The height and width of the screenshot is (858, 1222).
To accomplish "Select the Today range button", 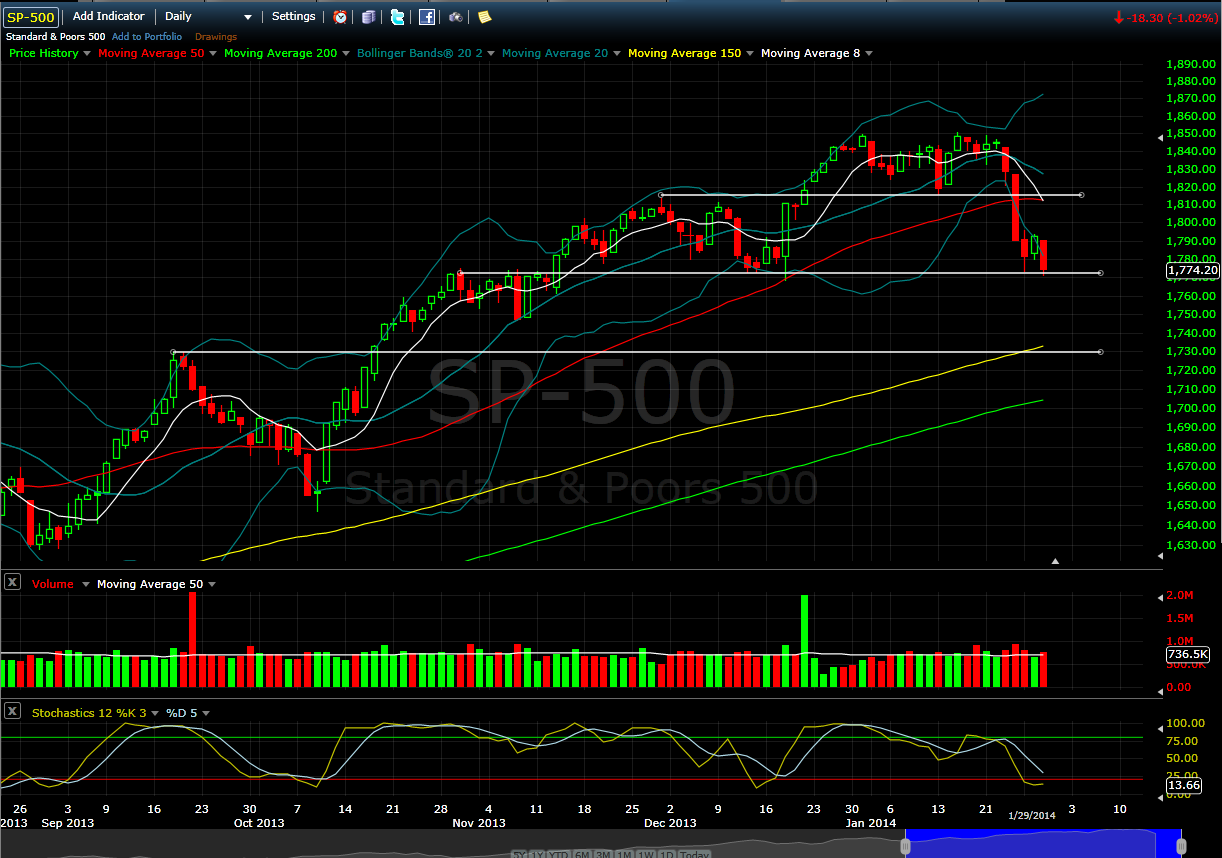I will click(x=694, y=854).
